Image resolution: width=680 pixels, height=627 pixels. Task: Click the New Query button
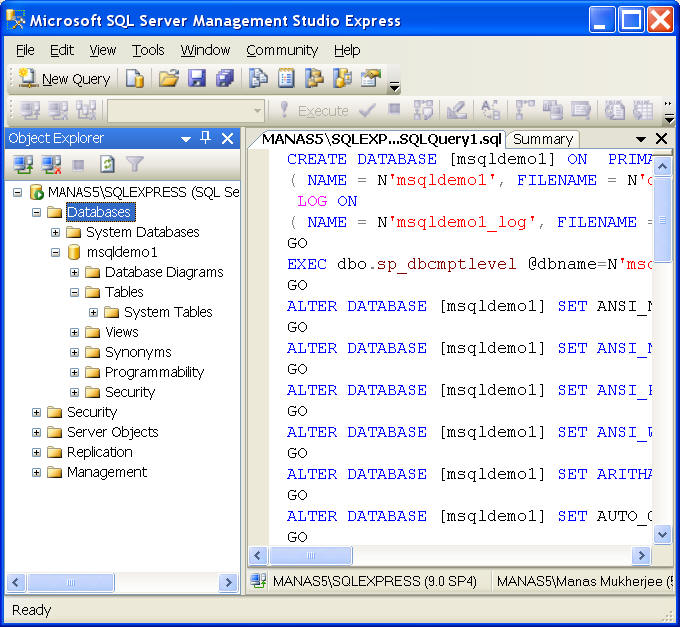64,79
